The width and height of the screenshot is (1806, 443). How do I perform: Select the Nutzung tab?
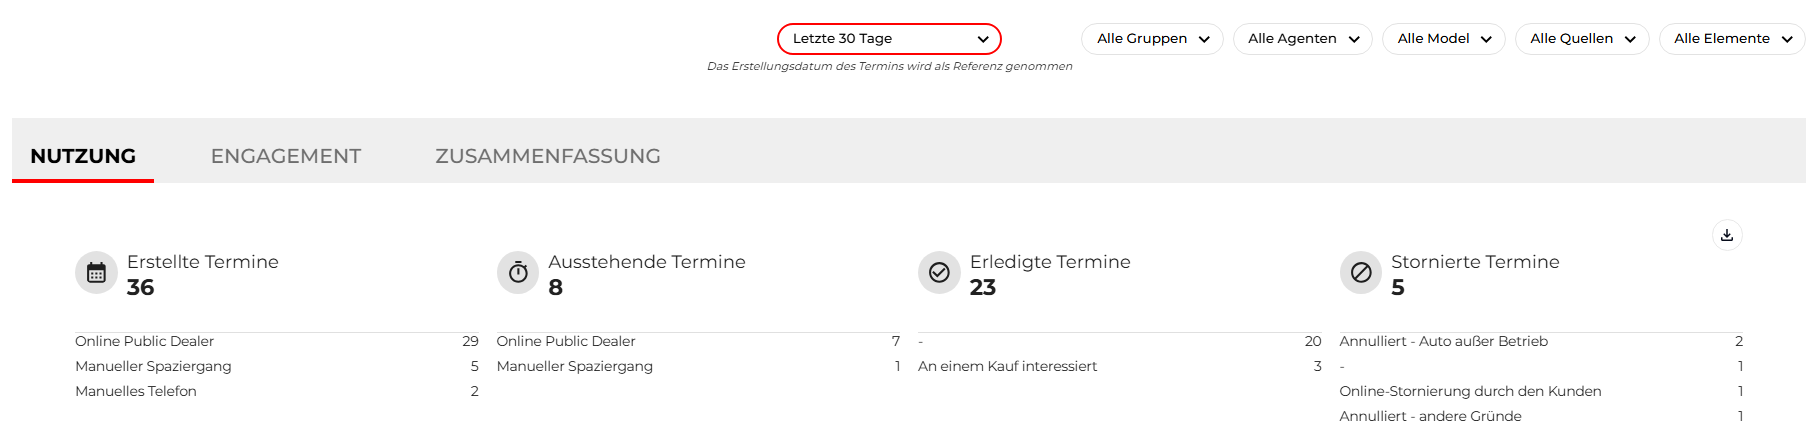pyautogui.click(x=83, y=156)
